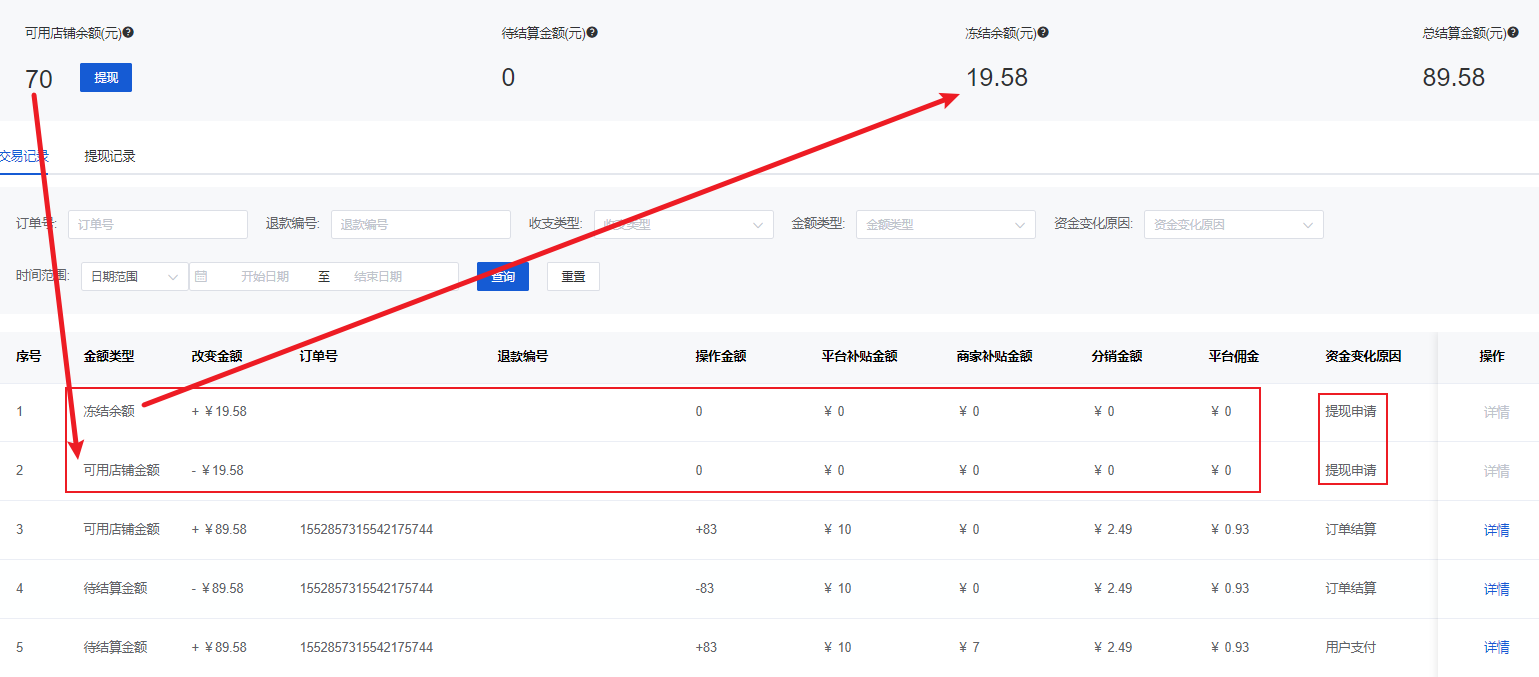Focus the 退款编号 input field
This screenshot has width=1539, height=677.
(420, 225)
